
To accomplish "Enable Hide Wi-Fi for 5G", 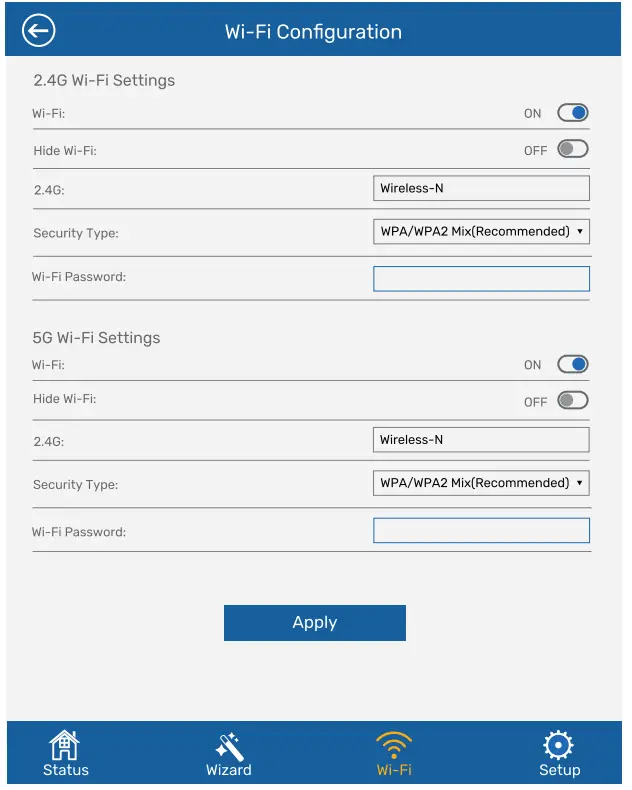I will coord(573,401).
